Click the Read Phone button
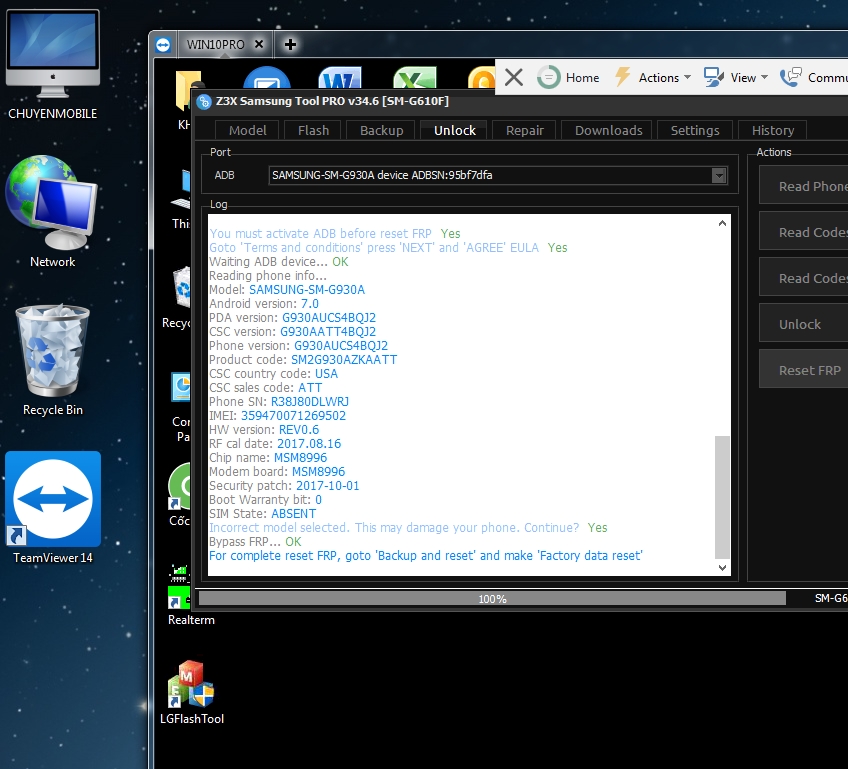848x769 pixels. pos(804,186)
